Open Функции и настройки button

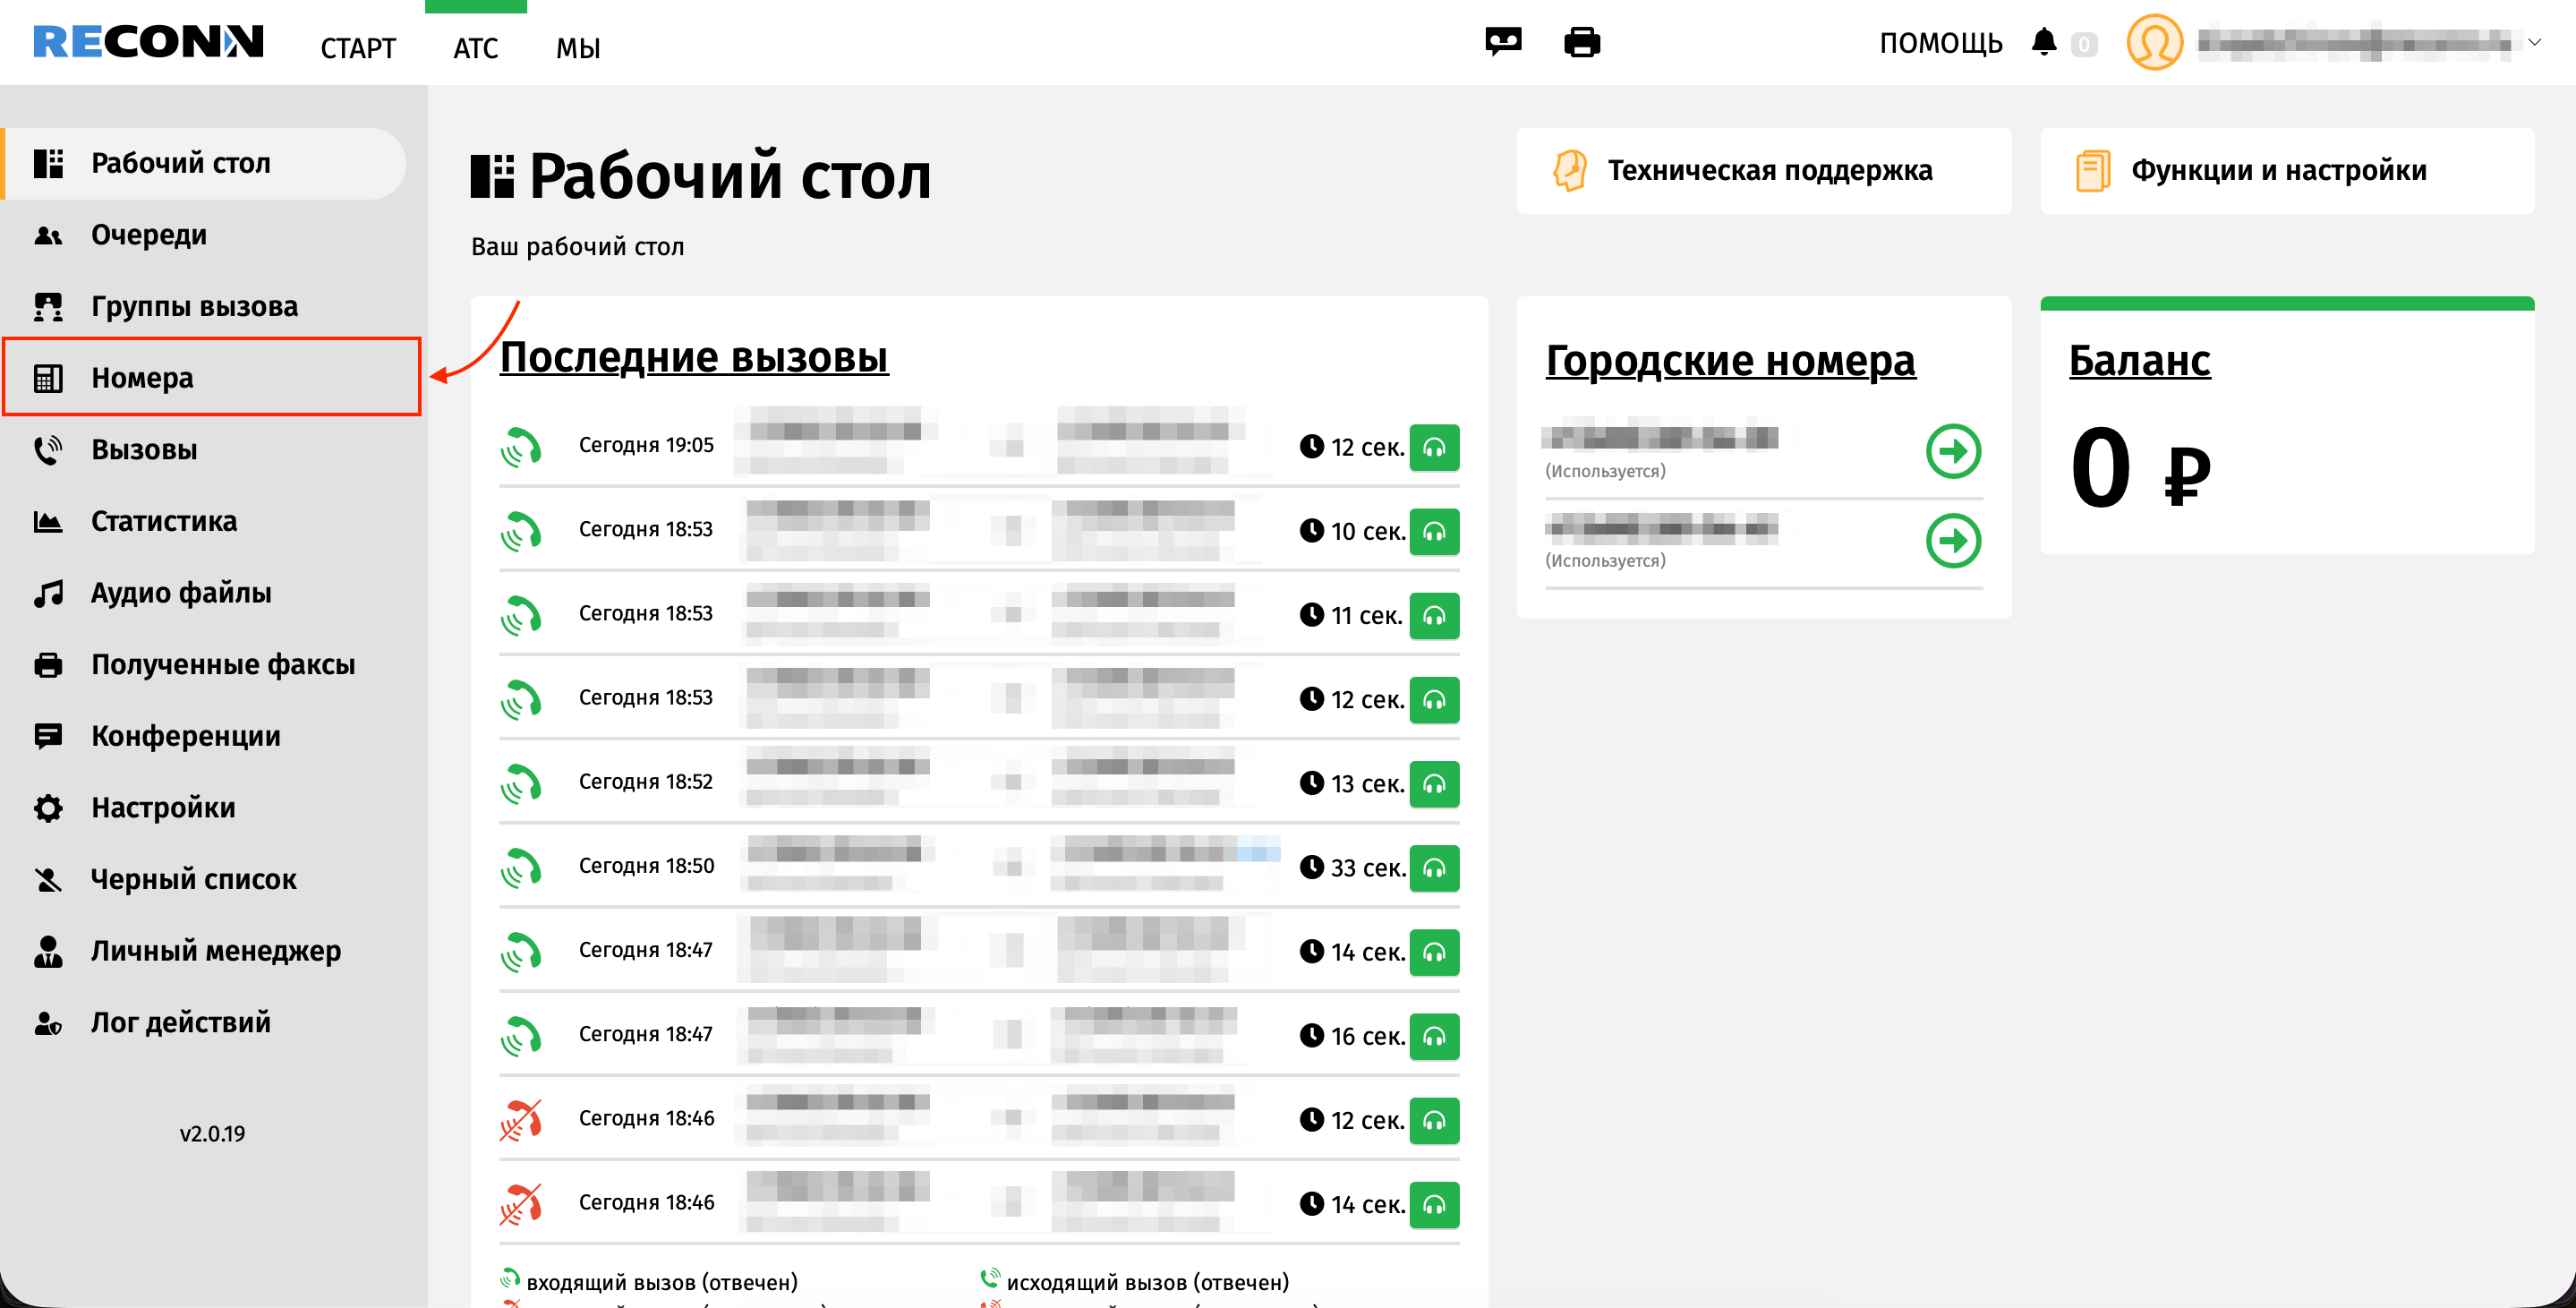2286,170
